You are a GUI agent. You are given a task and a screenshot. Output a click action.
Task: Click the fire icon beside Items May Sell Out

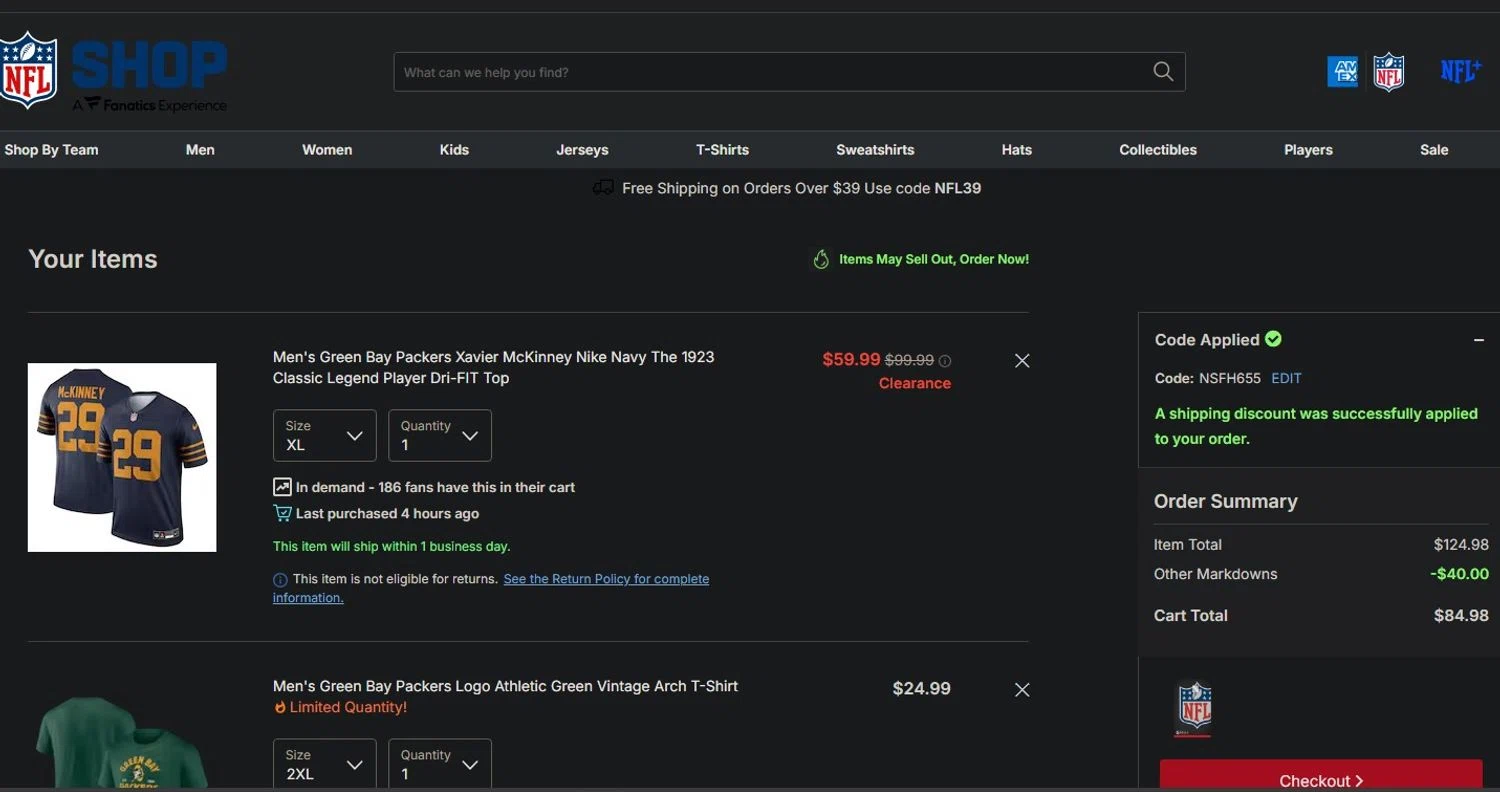point(821,260)
